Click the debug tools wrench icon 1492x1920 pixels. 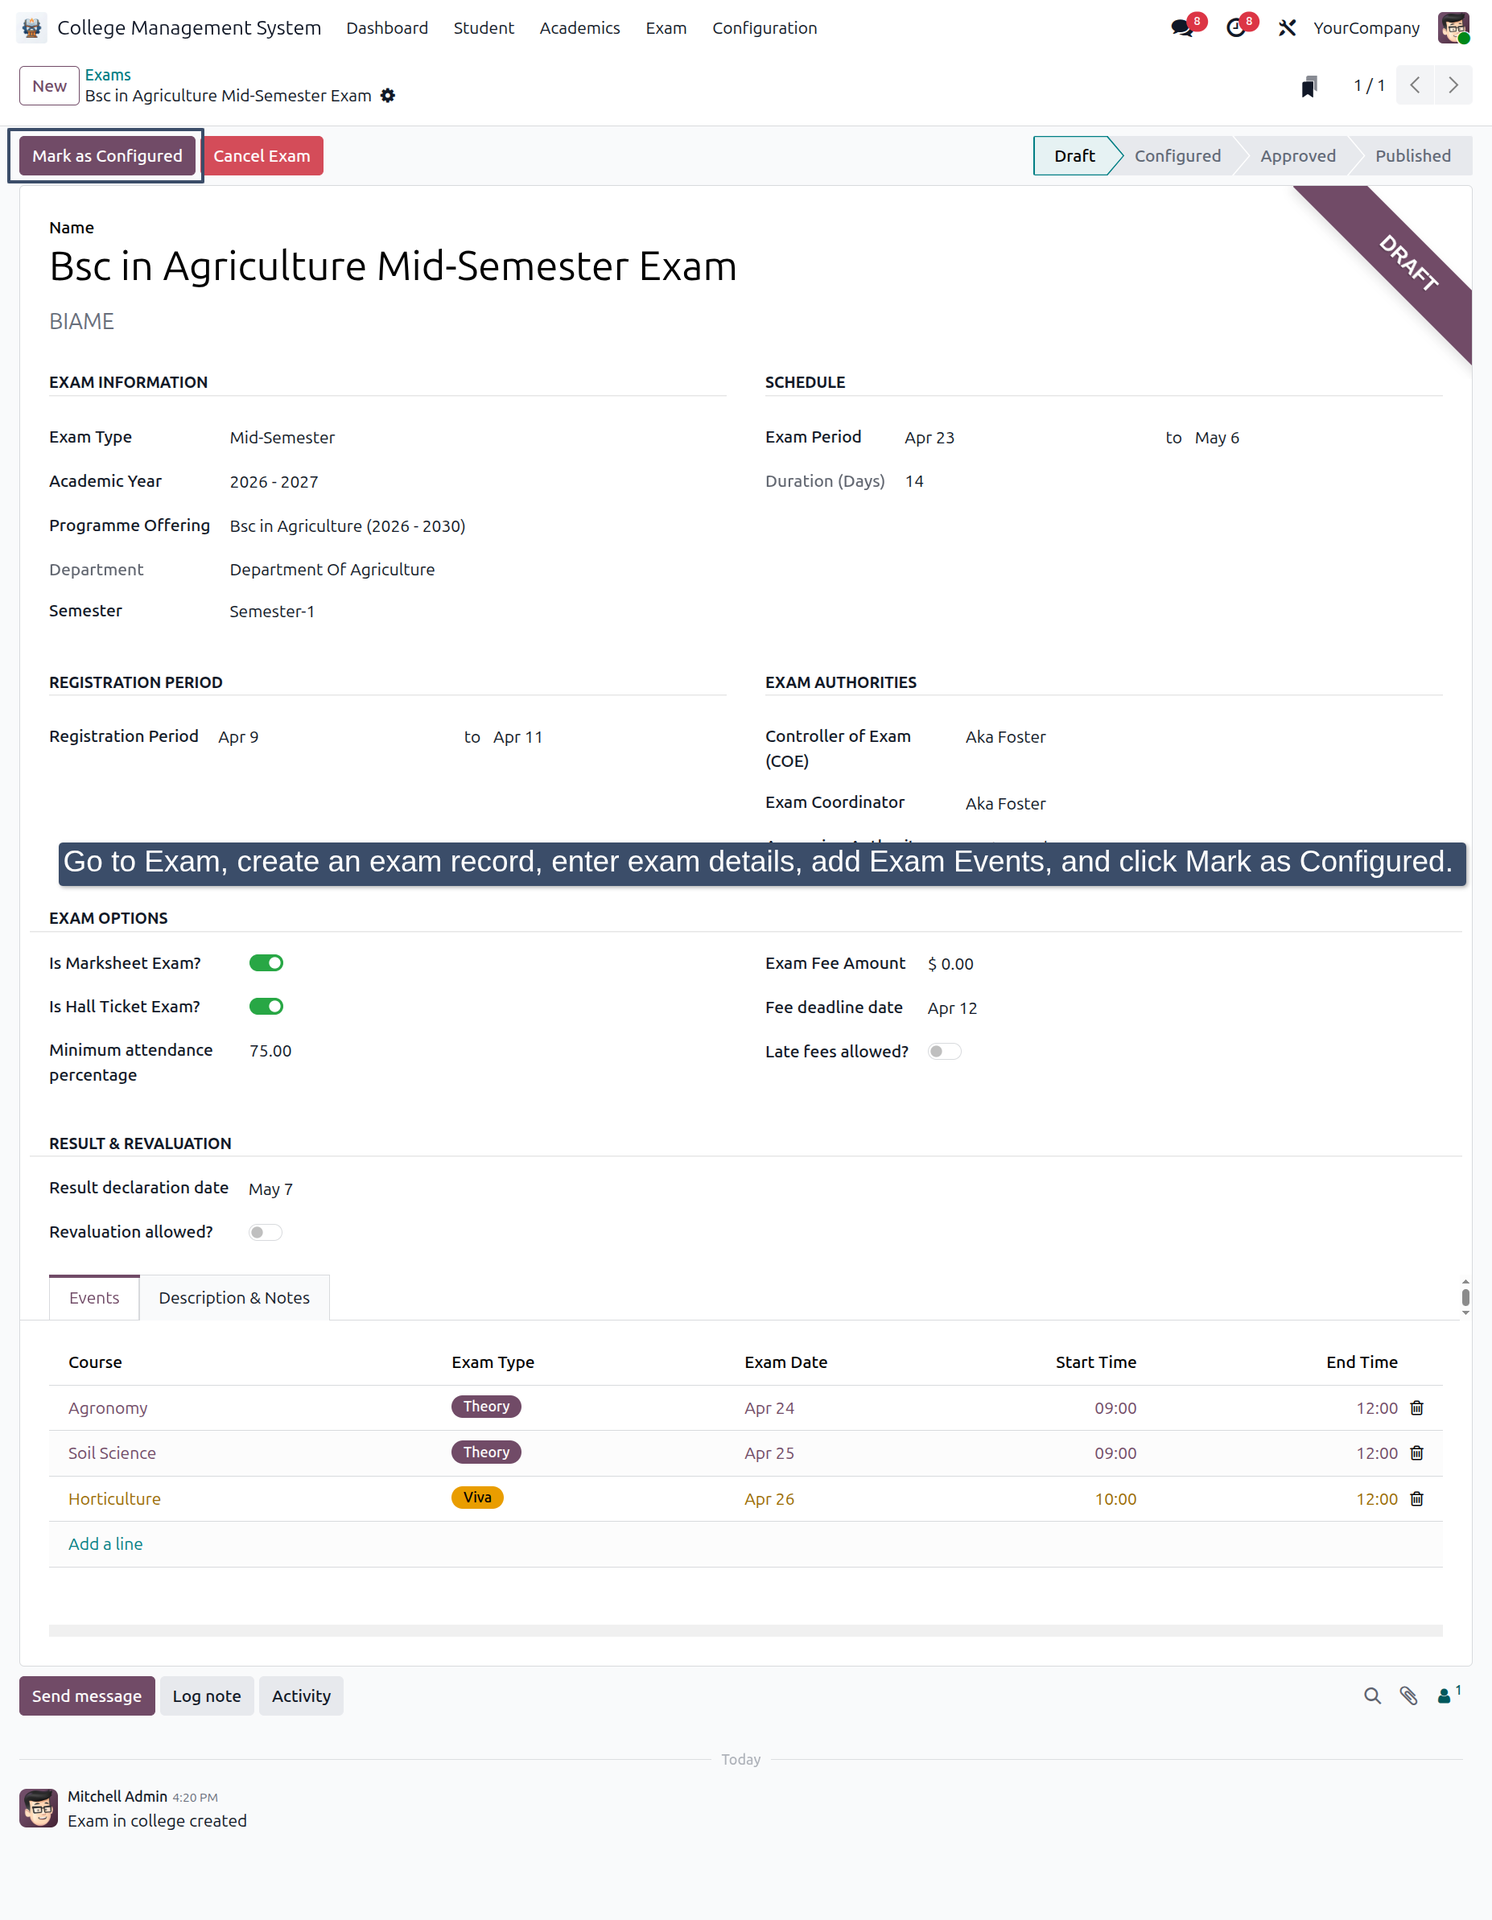(x=1287, y=28)
